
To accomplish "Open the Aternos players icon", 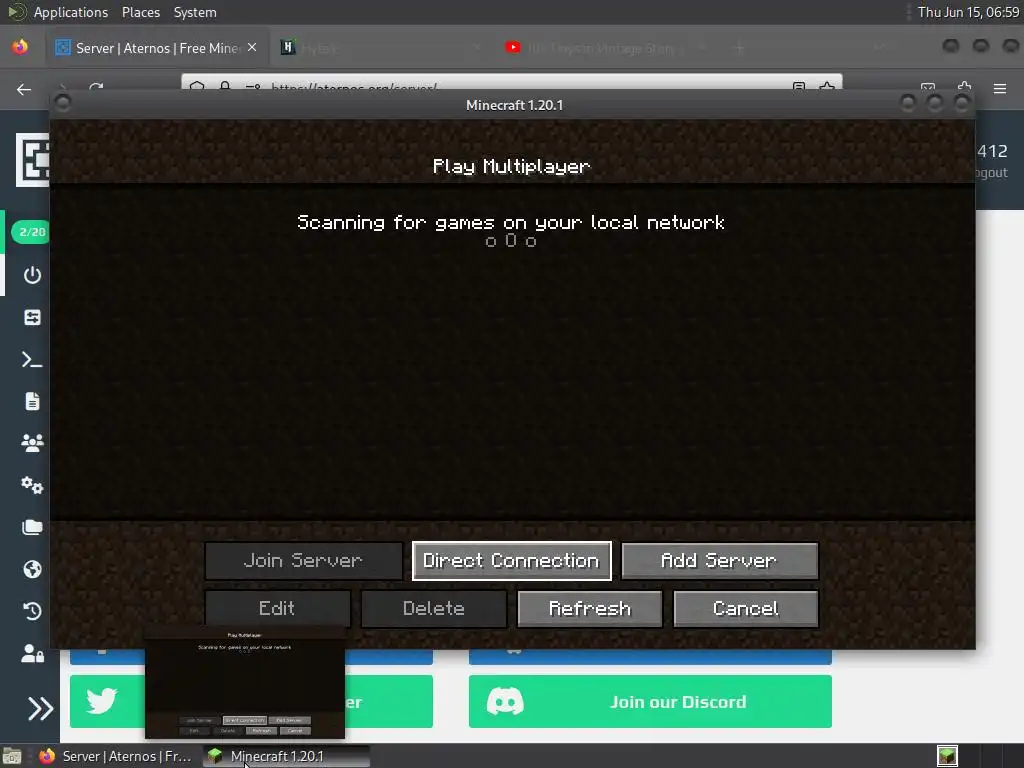I will [32, 443].
